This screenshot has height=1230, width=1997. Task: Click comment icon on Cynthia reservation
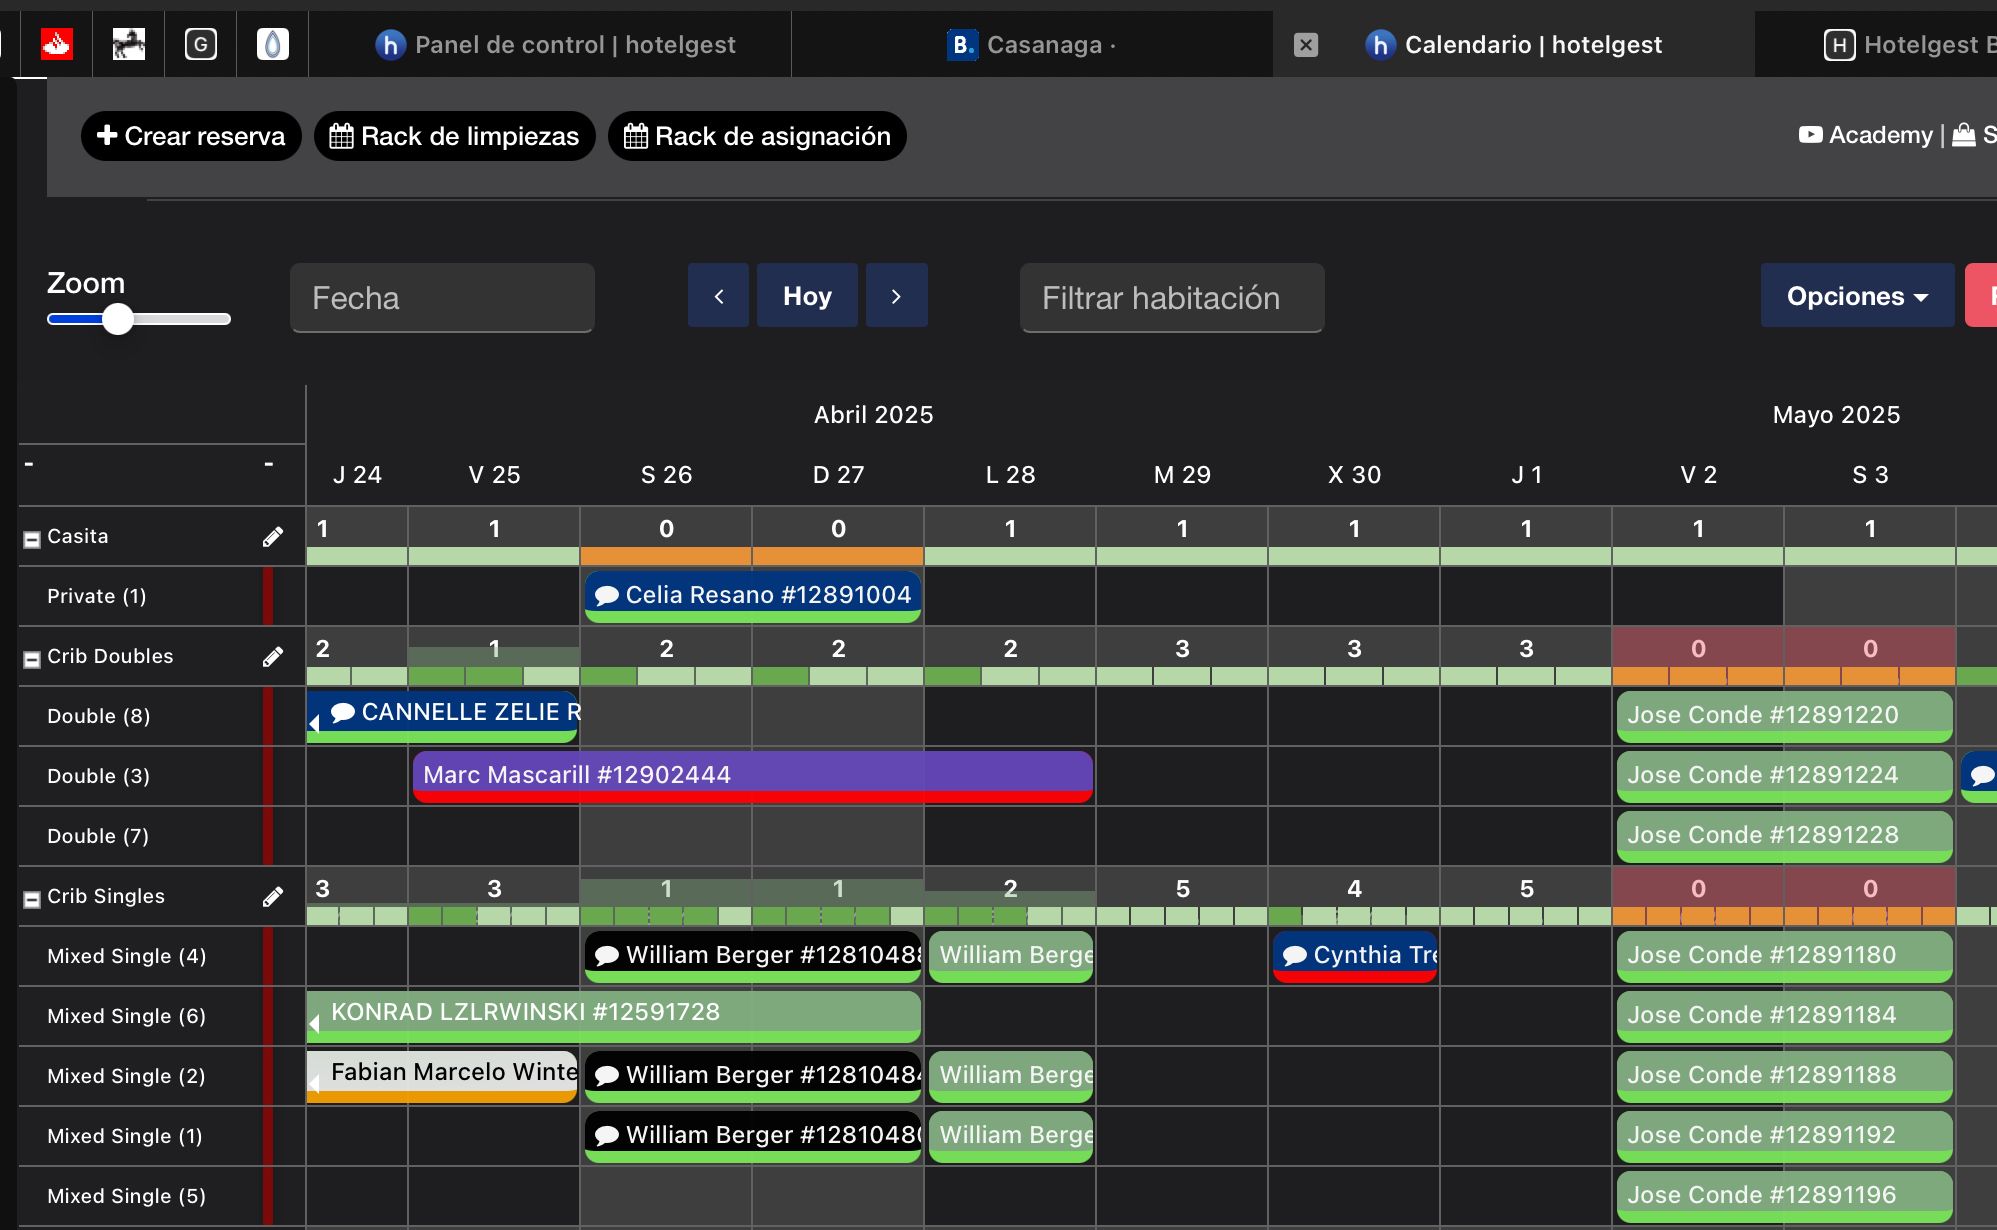[1295, 956]
